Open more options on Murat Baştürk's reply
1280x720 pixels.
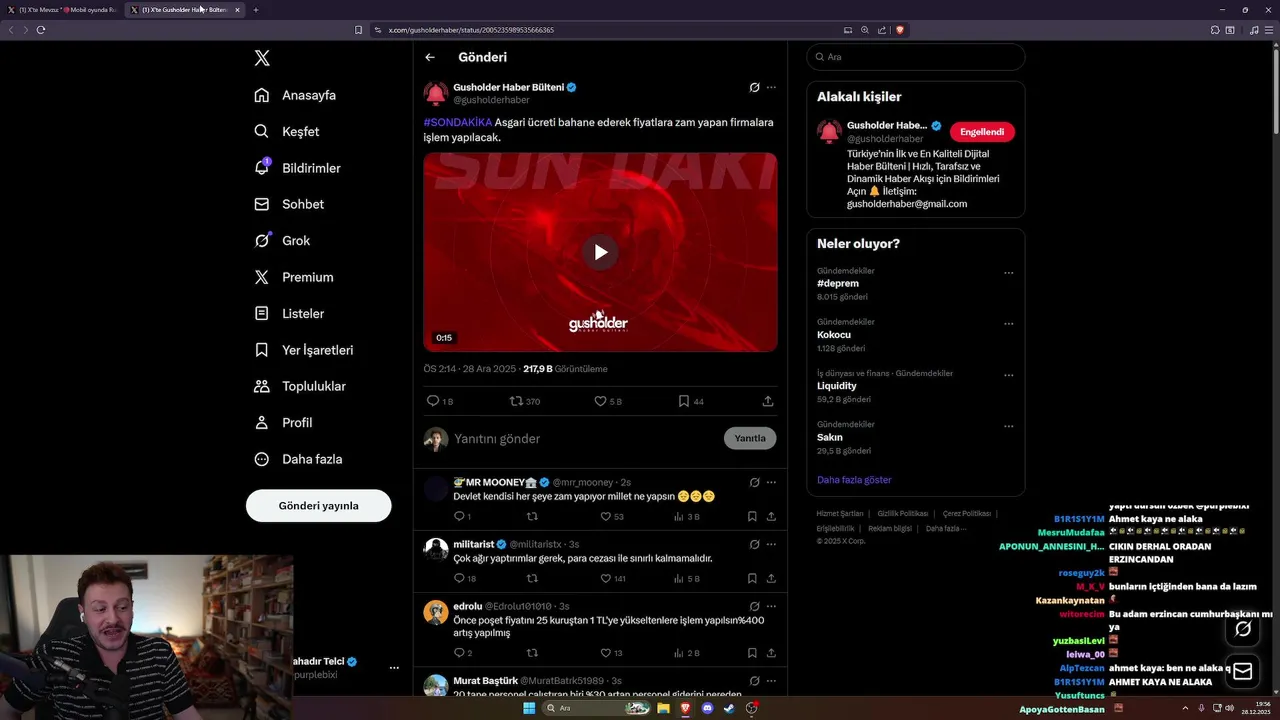[x=771, y=681]
